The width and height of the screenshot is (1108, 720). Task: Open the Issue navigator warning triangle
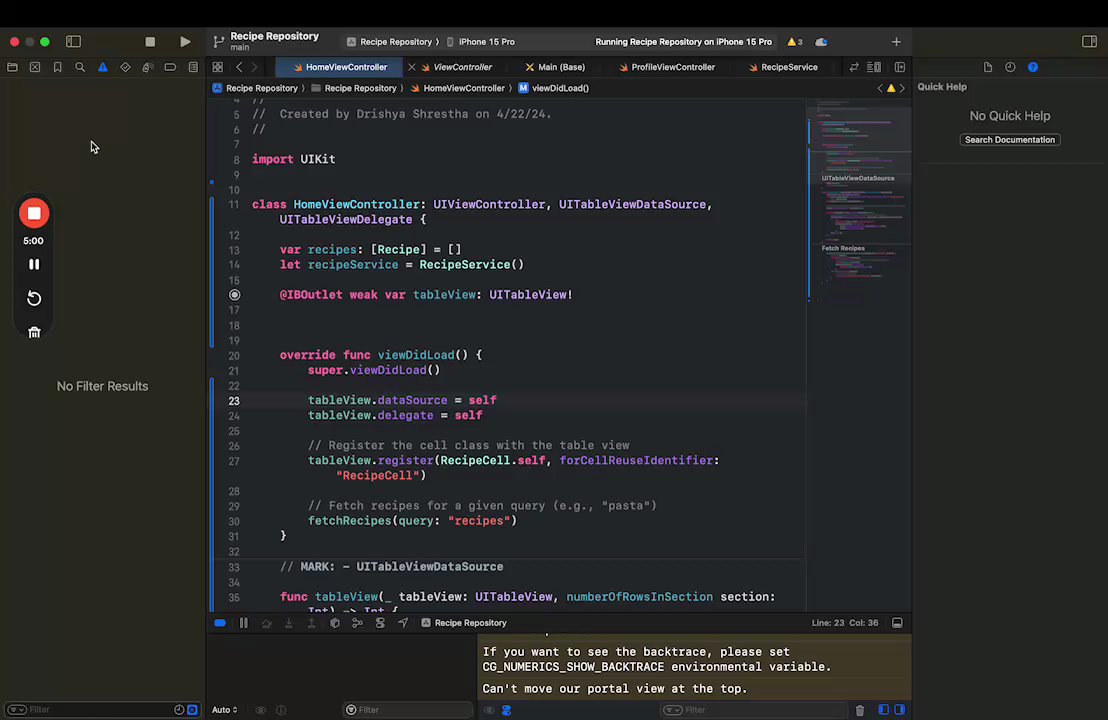pos(102,67)
